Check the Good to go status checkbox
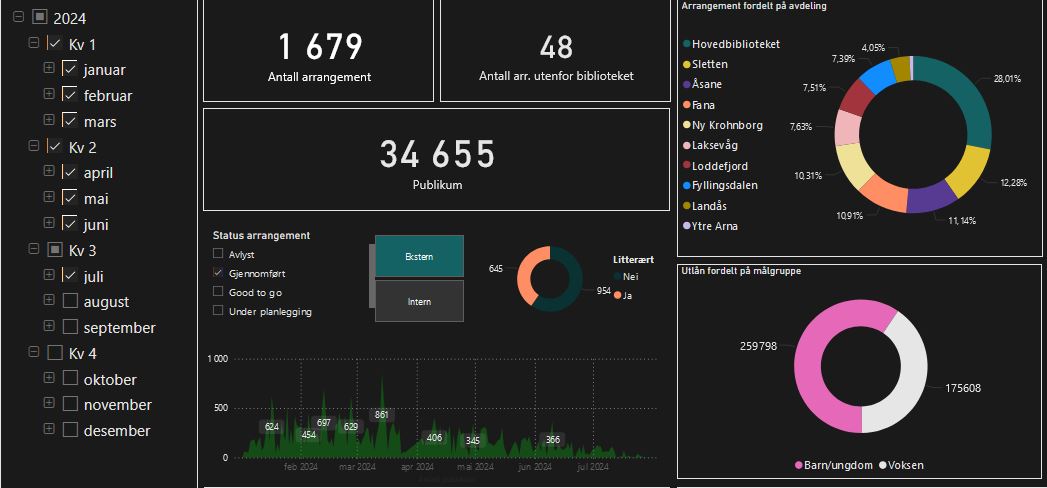This screenshot has height=488, width=1047. (218, 292)
